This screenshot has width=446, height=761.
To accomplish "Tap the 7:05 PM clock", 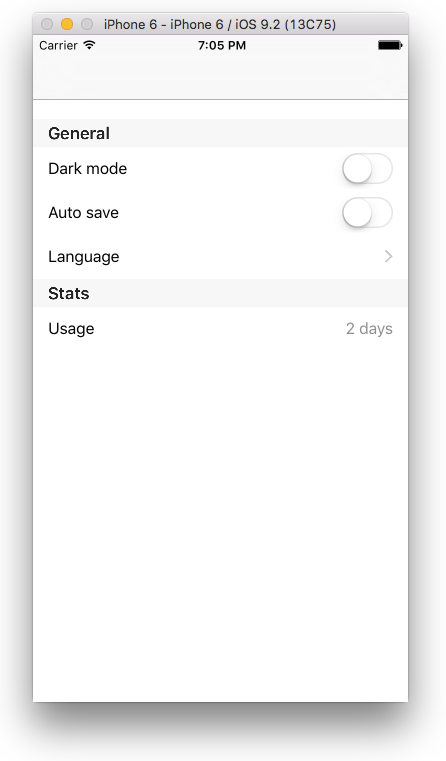I will [x=222, y=46].
